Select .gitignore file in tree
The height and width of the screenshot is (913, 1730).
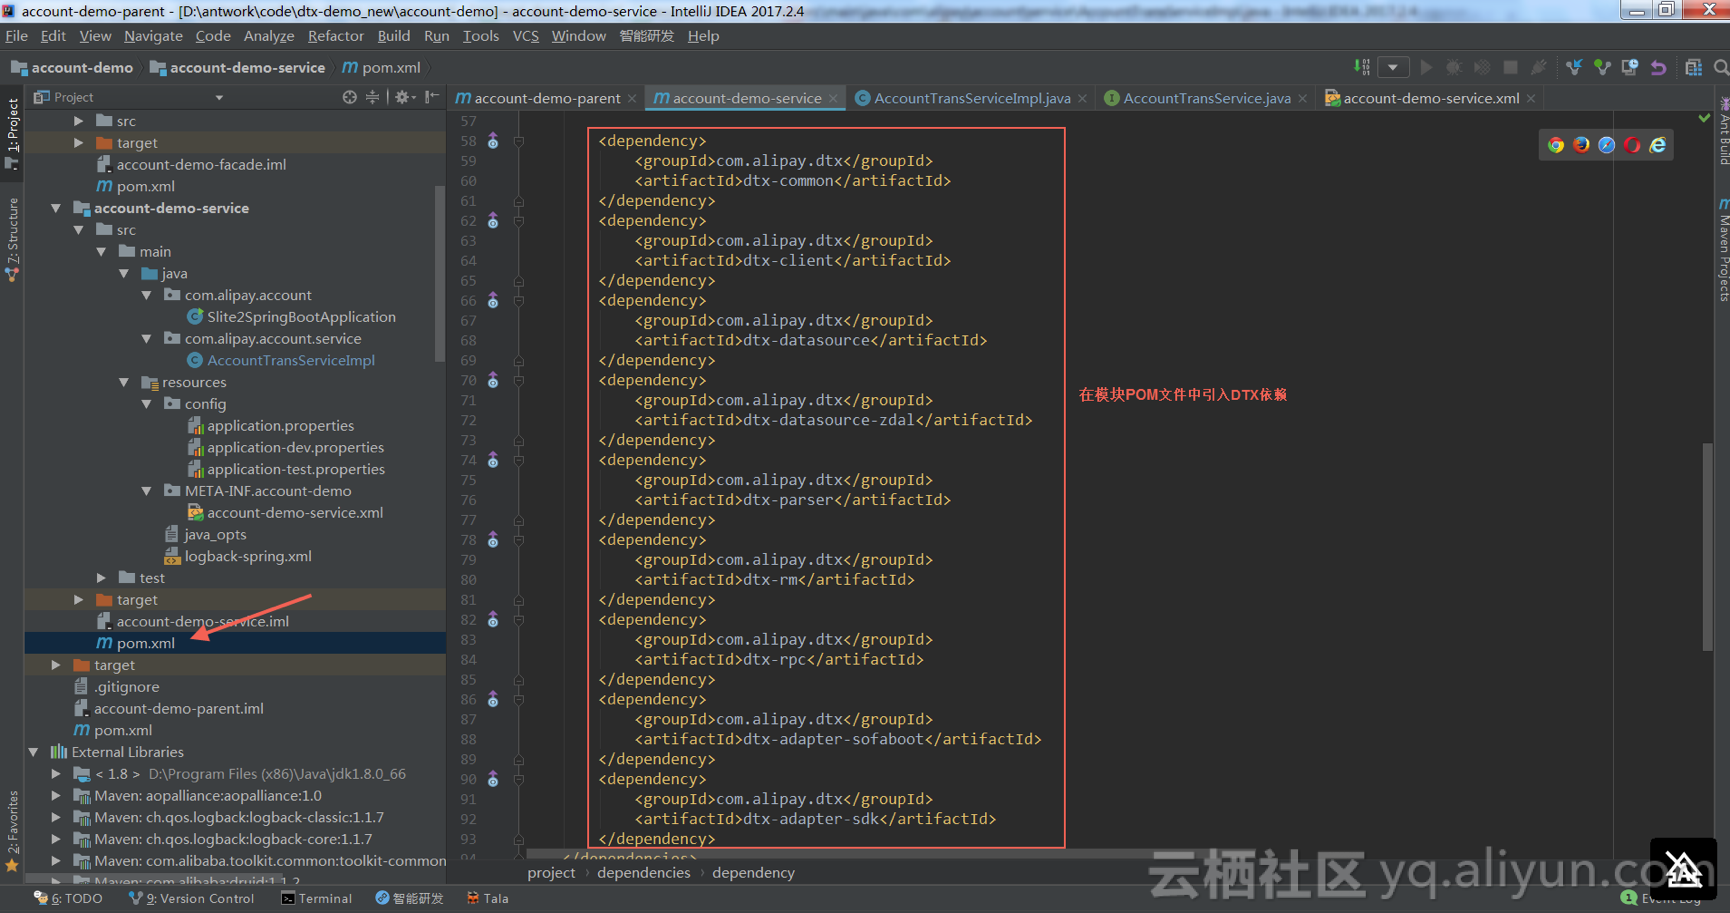[117, 687]
